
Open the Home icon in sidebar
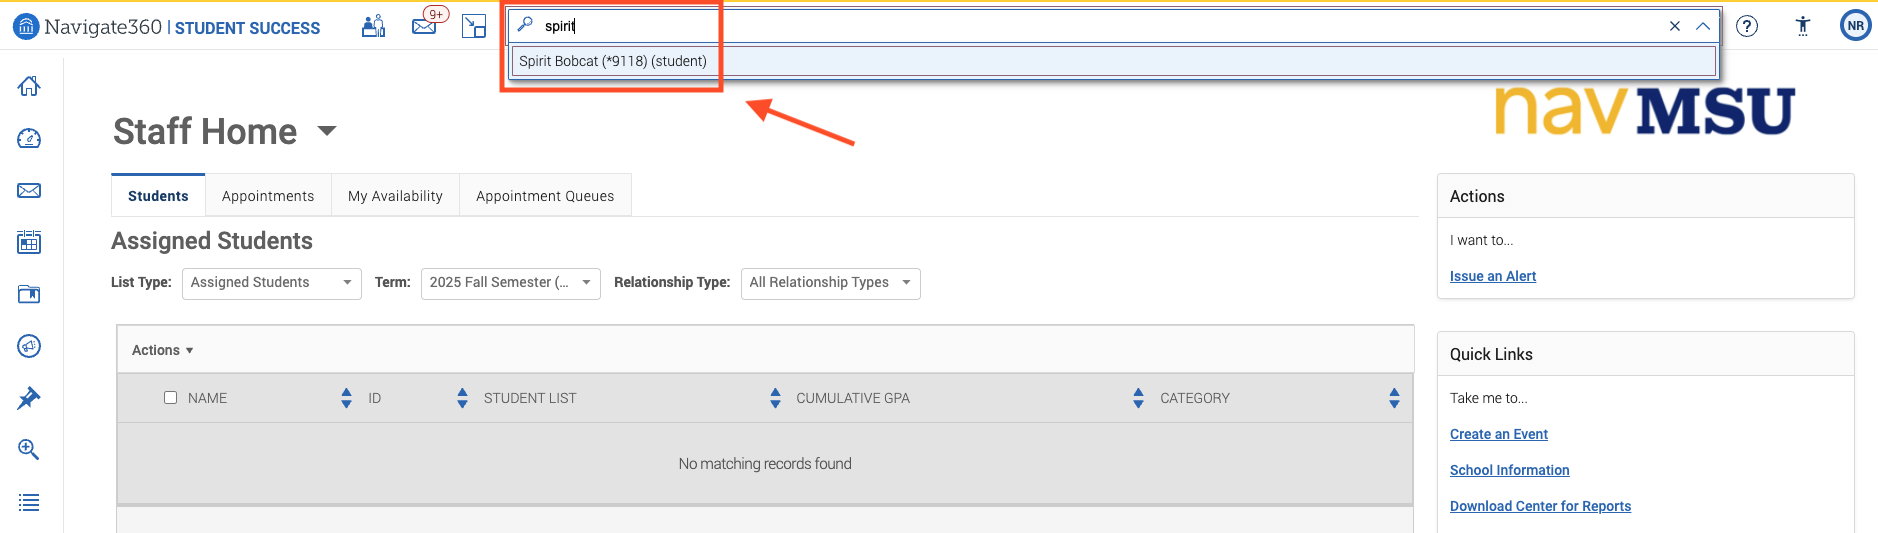click(x=29, y=86)
